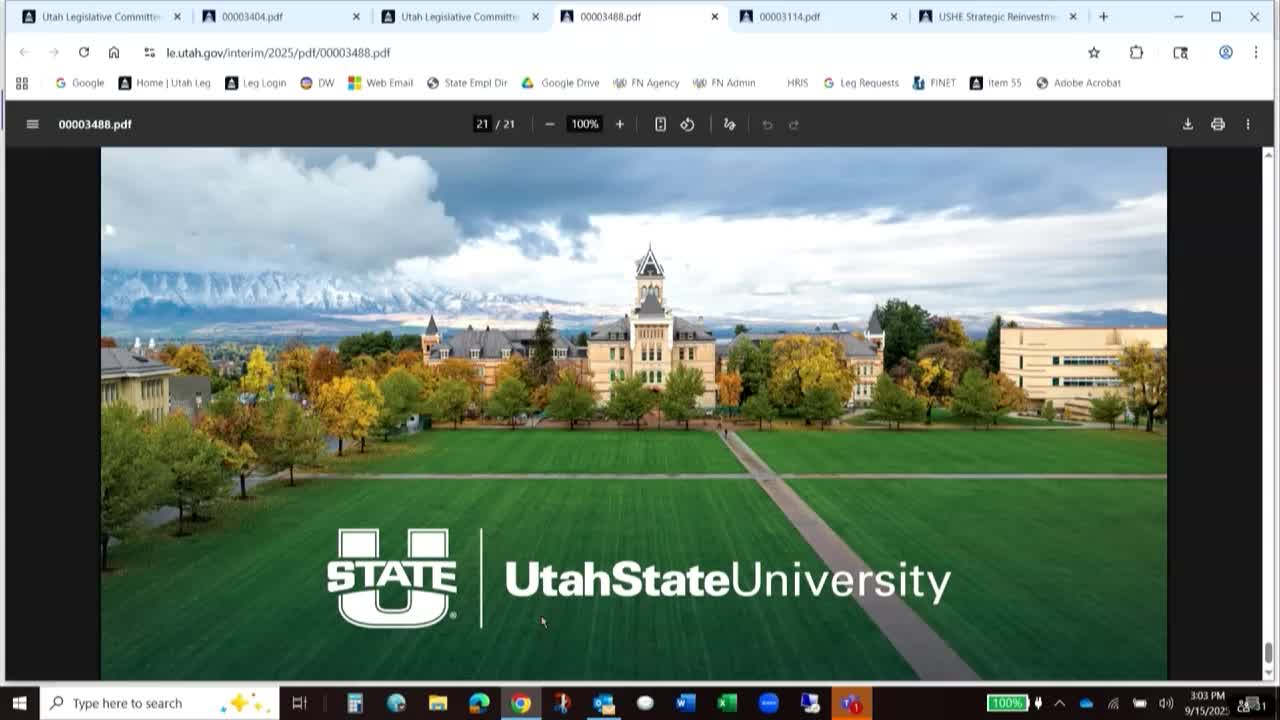Go to browser home page
Viewport: 1280px width, 720px height.
click(114, 52)
